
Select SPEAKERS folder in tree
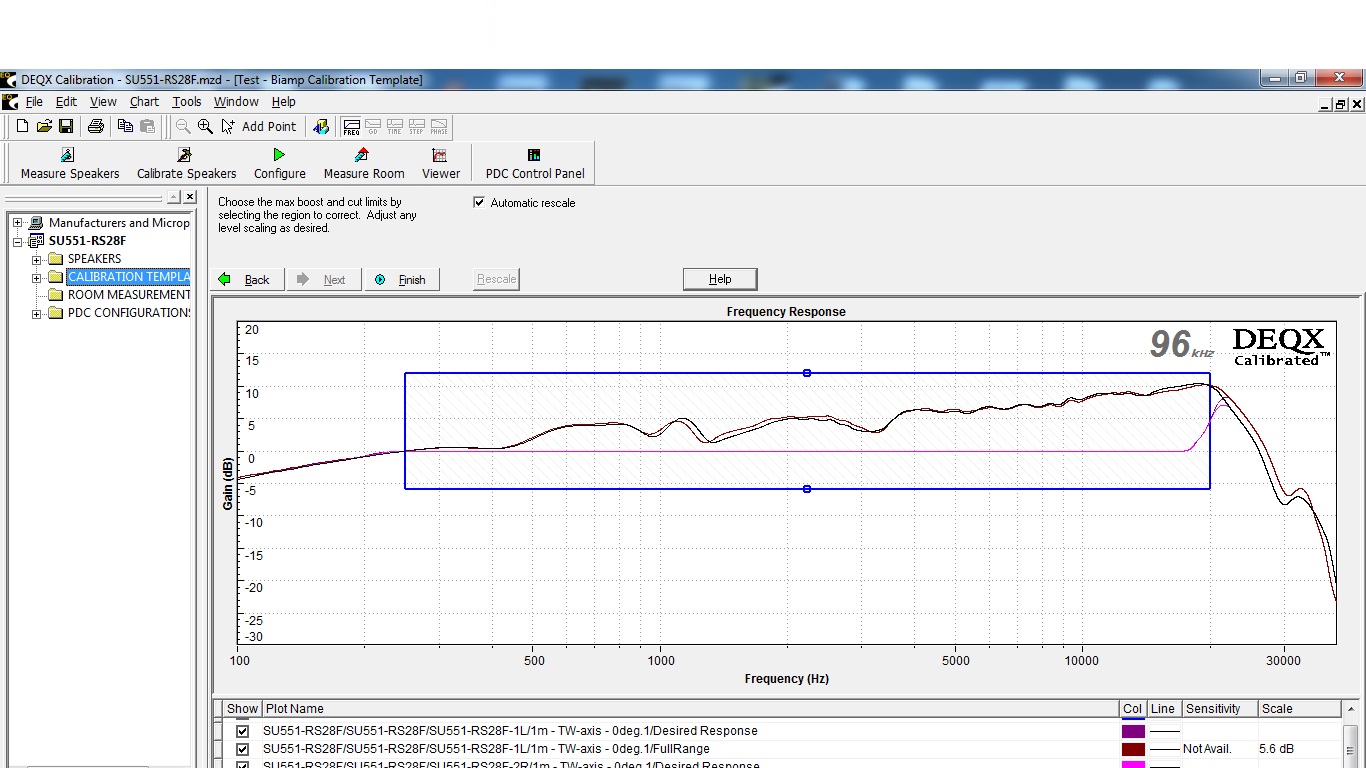click(x=84, y=259)
